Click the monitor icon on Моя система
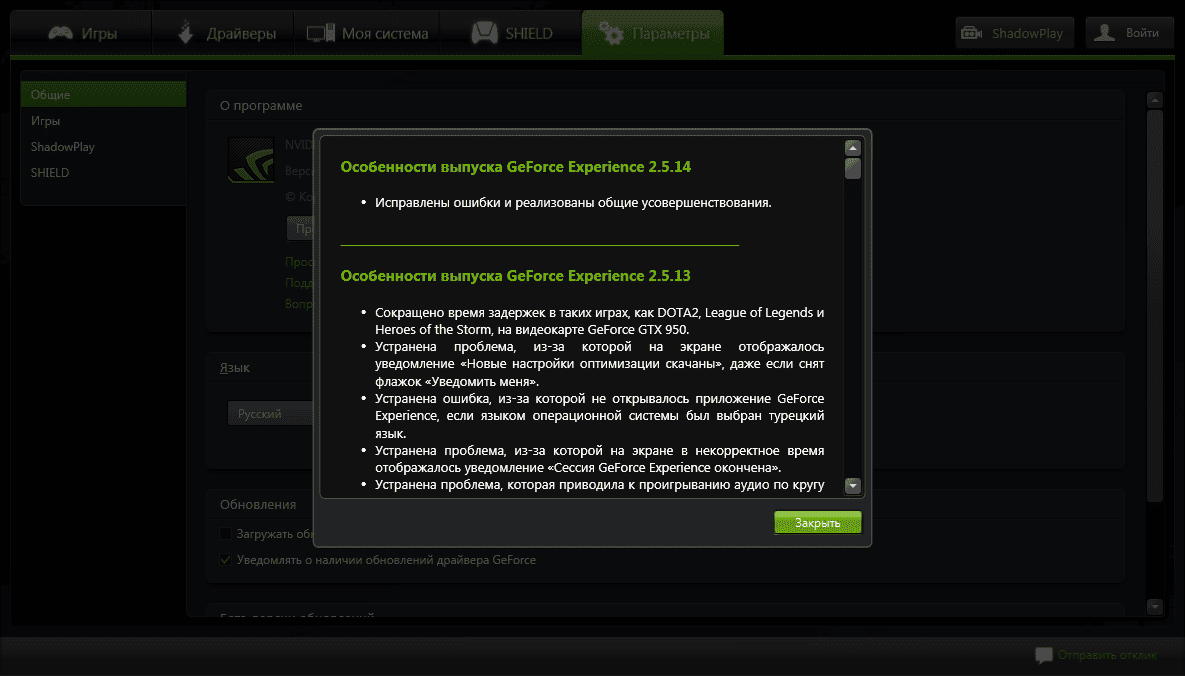The image size is (1185, 676). [320, 33]
